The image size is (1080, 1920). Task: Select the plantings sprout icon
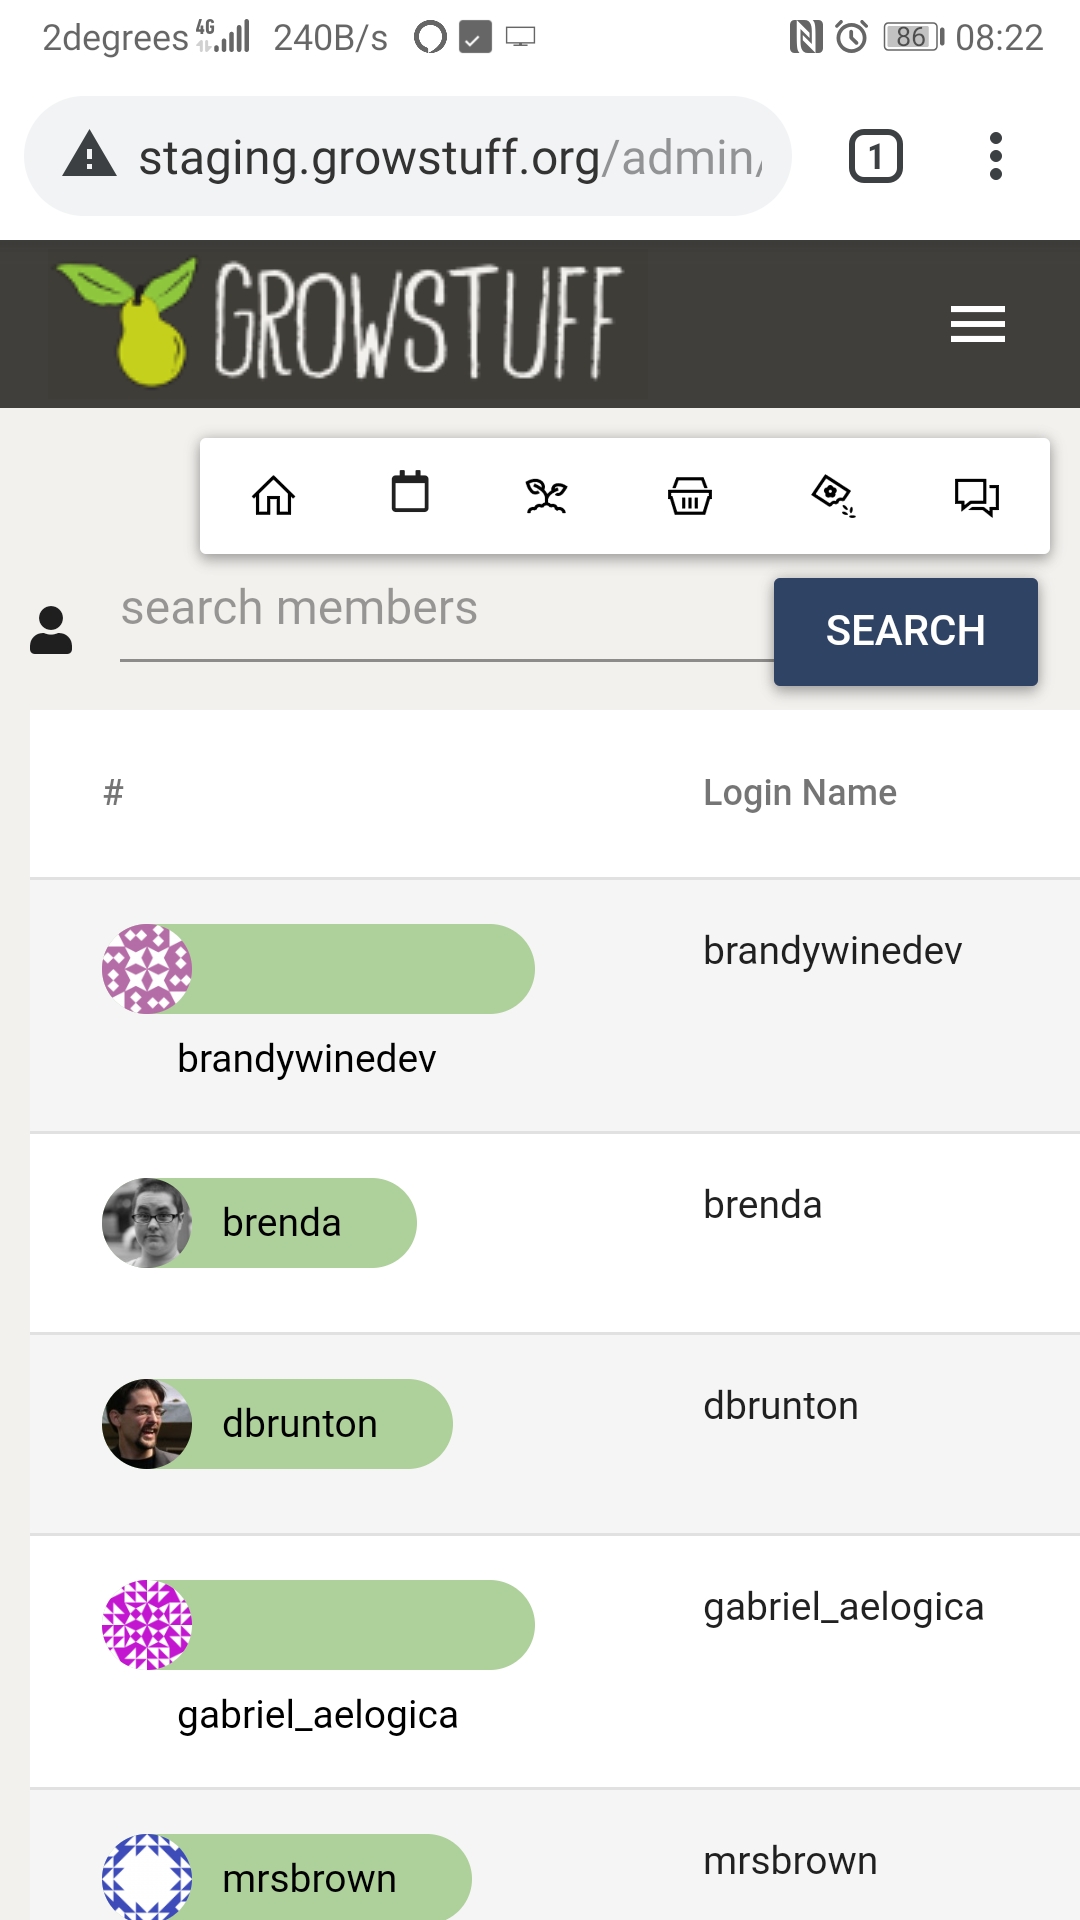545,494
